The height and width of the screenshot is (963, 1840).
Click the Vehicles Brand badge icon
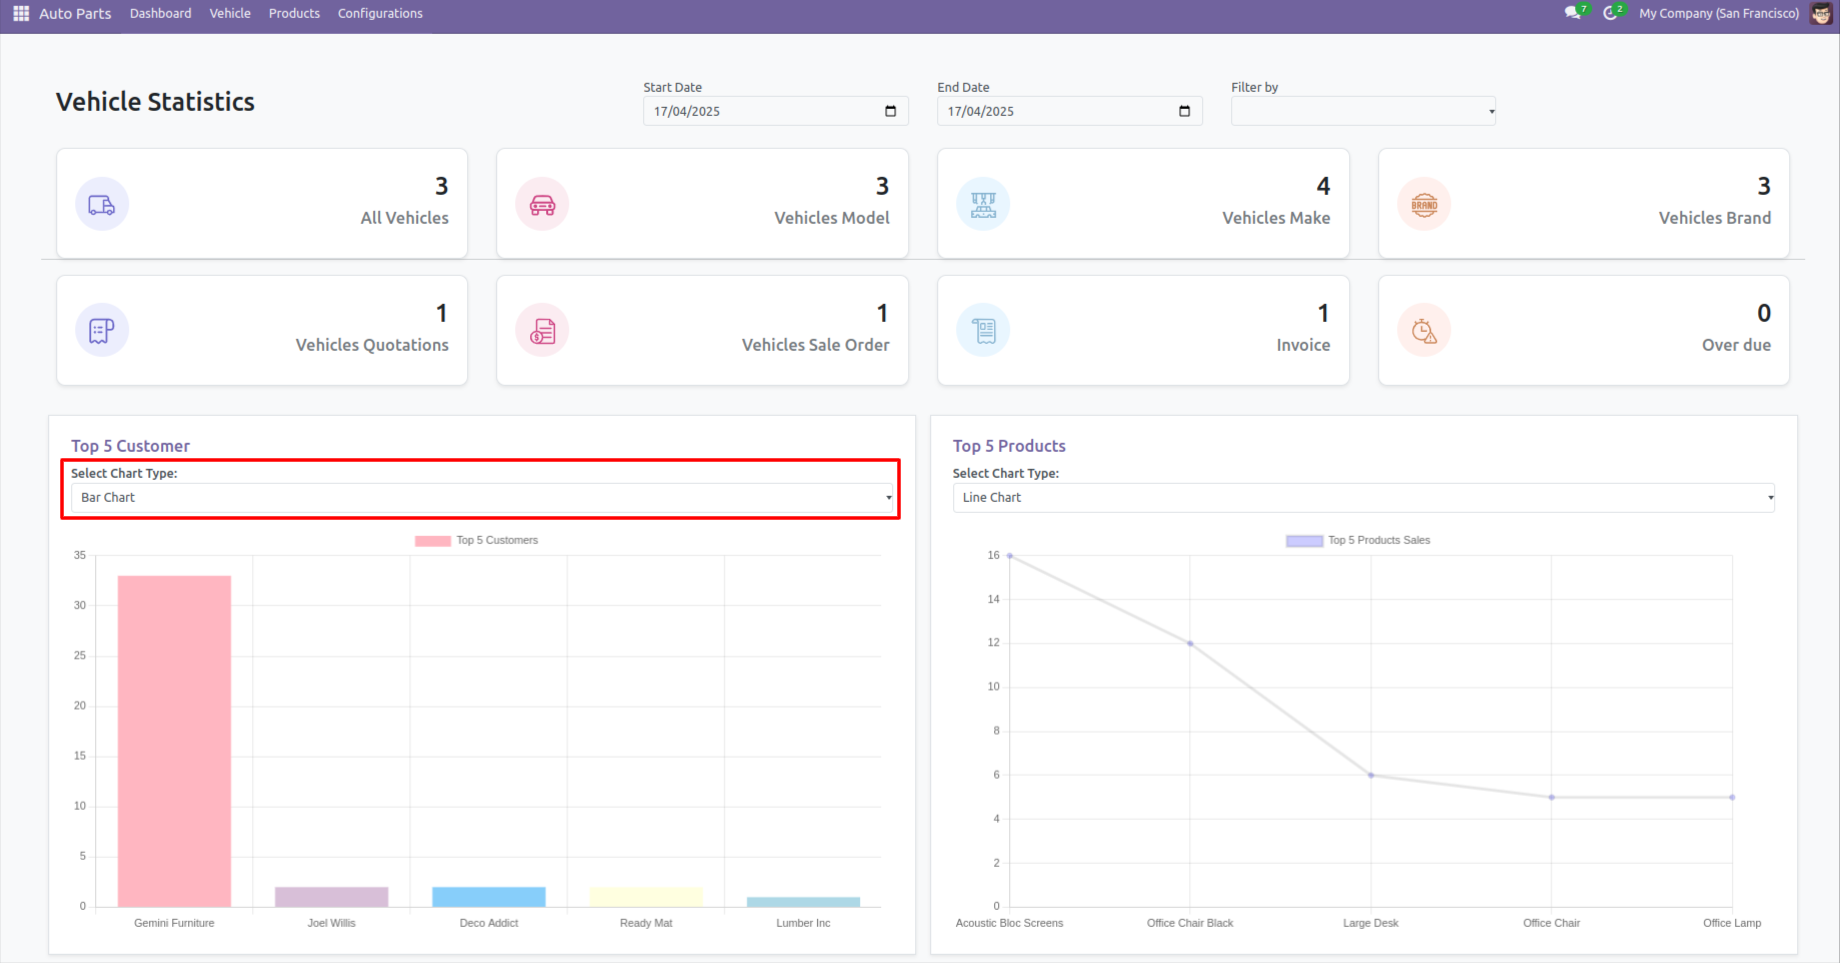pos(1424,204)
